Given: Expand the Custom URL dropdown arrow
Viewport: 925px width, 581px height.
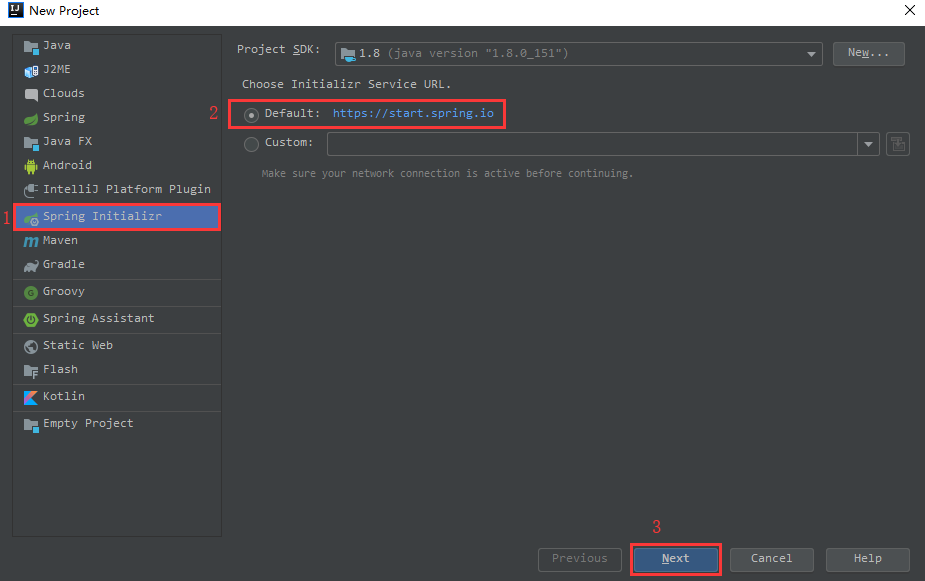Looking at the screenshot, I should pyautogui.click(x=868, y=143).
